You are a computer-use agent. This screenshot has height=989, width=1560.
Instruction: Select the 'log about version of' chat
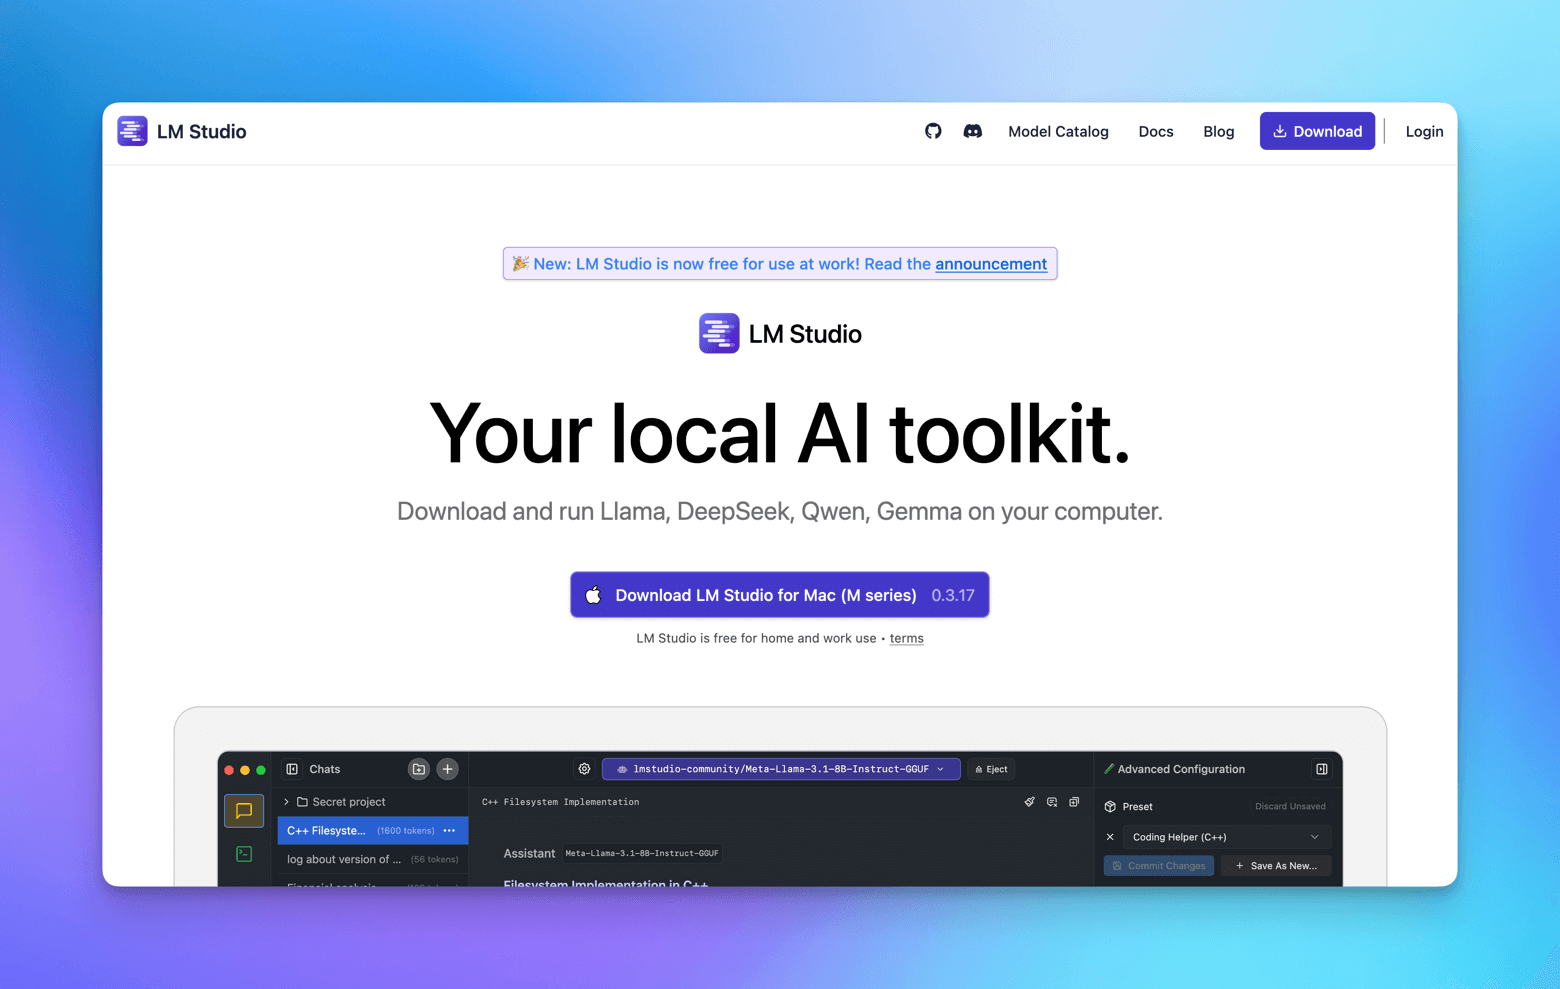pyautogui.click(x=372, y=859)
